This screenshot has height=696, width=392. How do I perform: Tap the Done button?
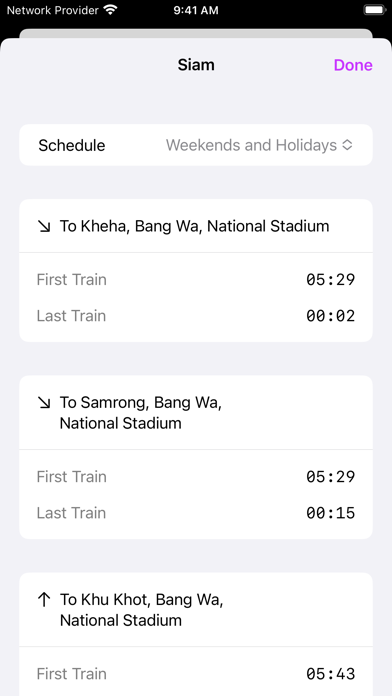(x=353, y=65)
